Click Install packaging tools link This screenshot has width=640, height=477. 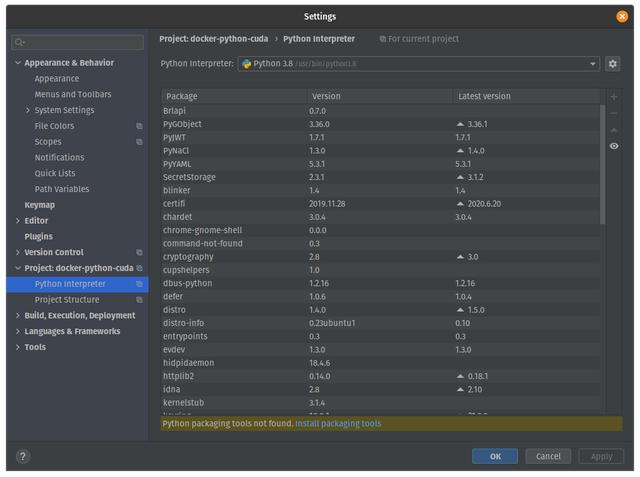click(x=338, y=424)
